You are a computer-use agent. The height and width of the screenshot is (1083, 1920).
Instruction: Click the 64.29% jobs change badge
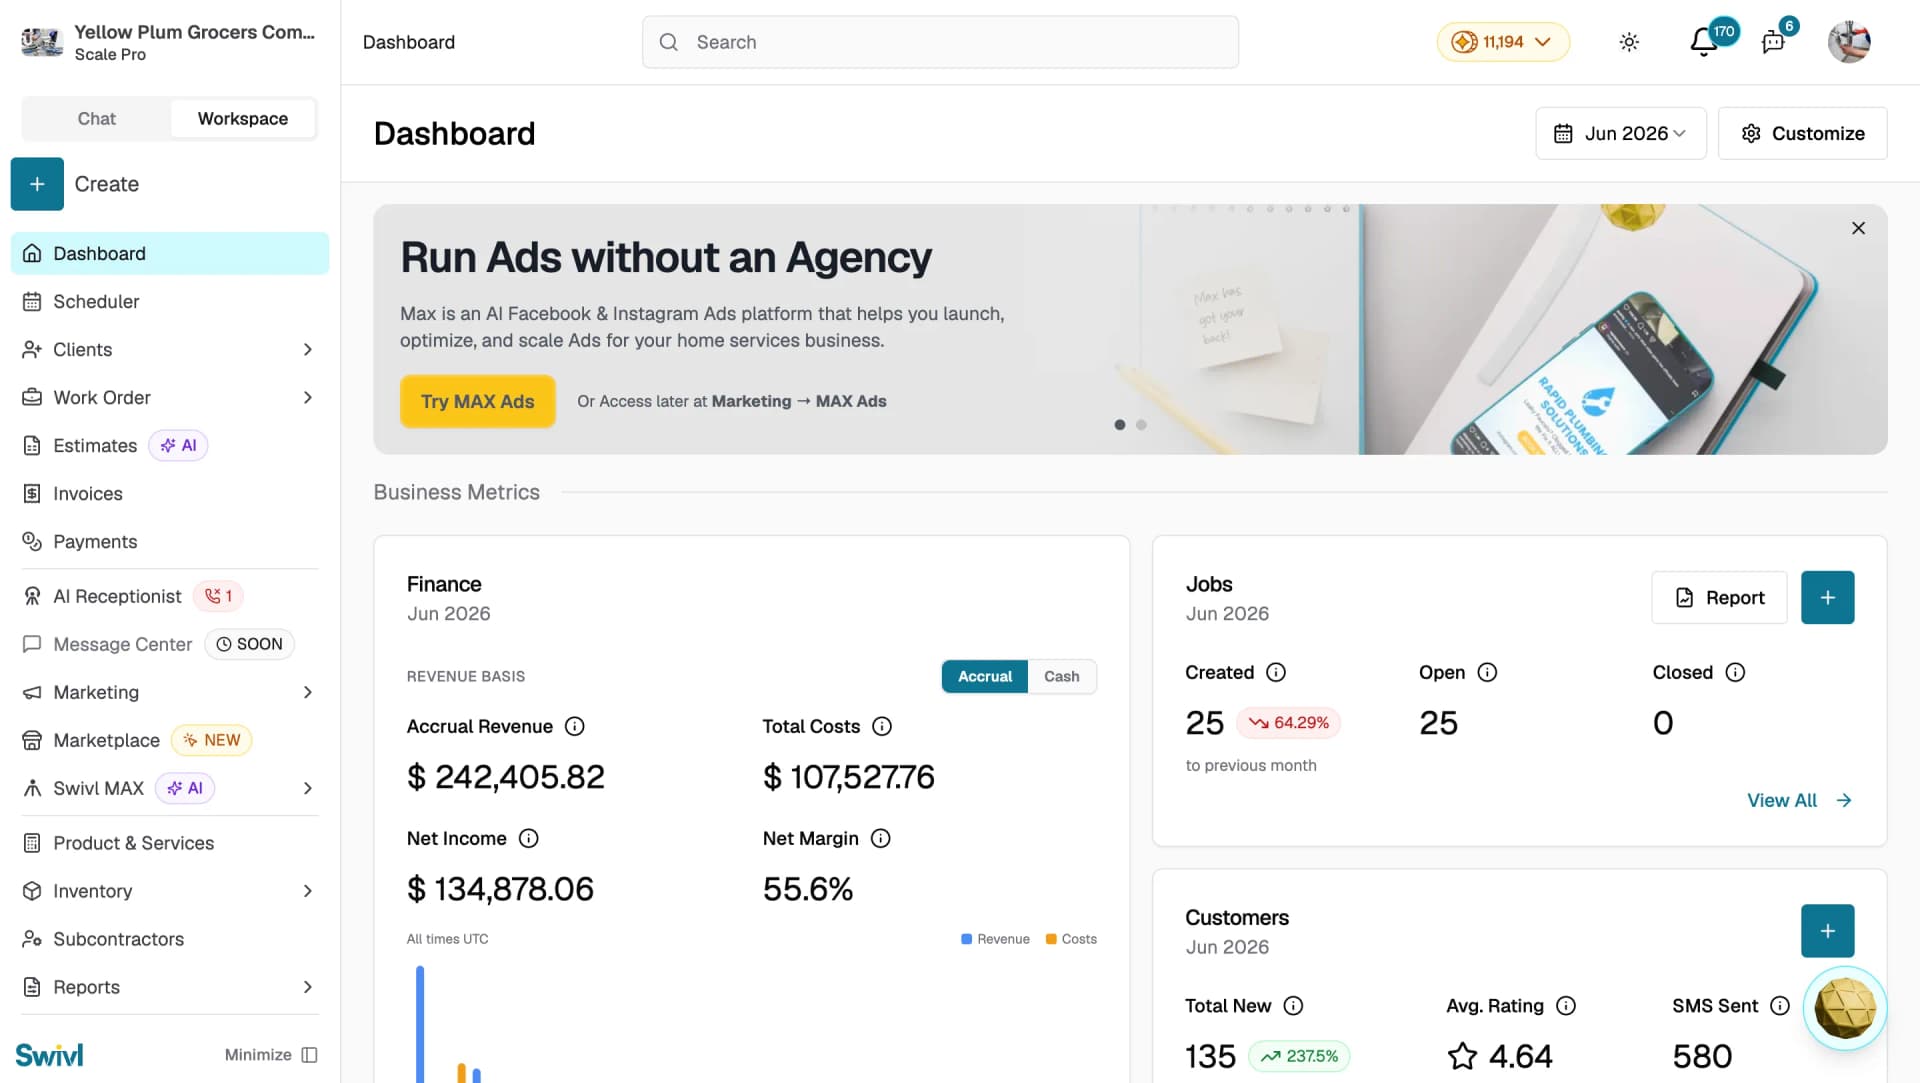coord(1288,722)
